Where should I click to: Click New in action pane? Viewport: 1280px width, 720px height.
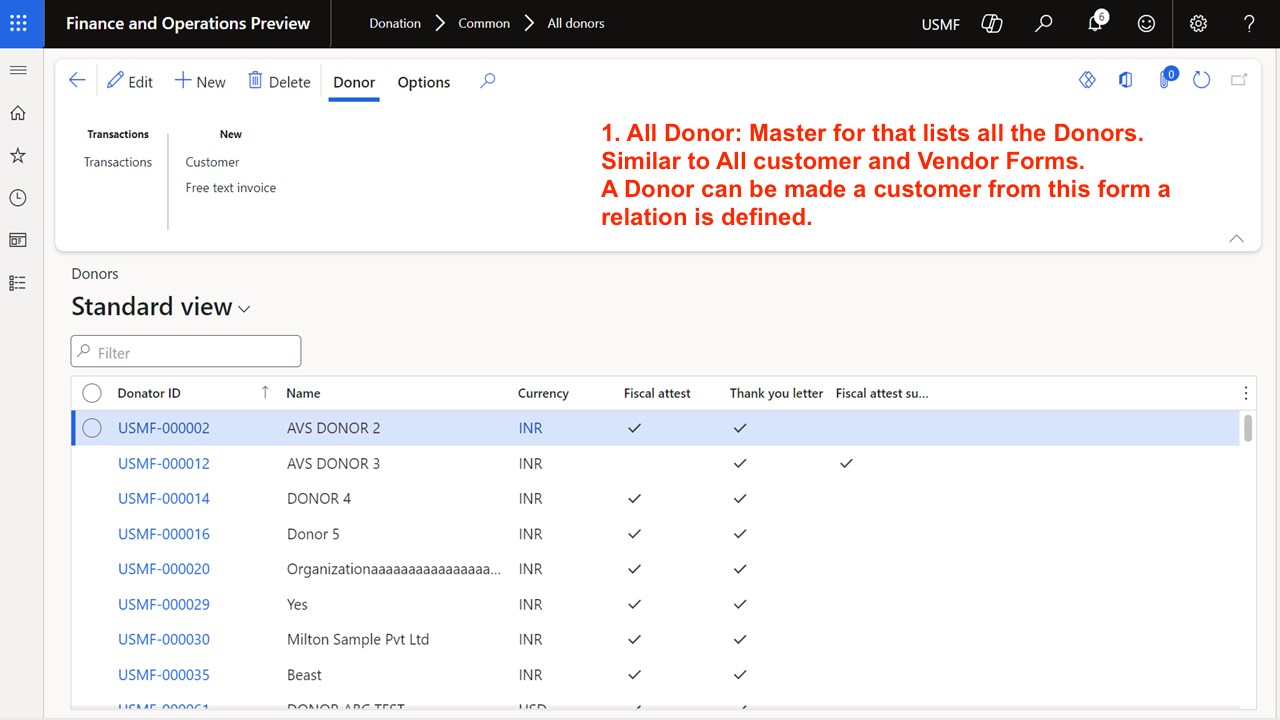point(200,82)
